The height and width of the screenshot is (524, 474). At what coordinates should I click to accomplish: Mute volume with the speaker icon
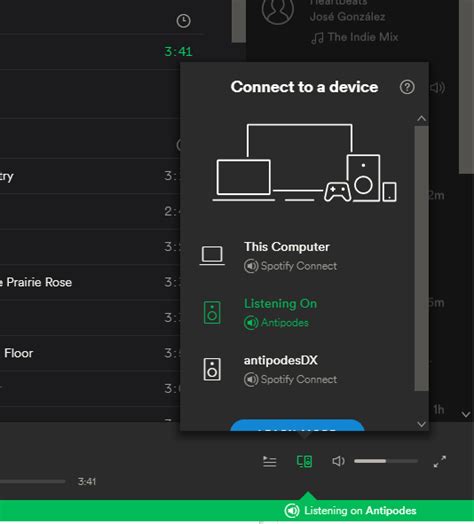(338, 461)
